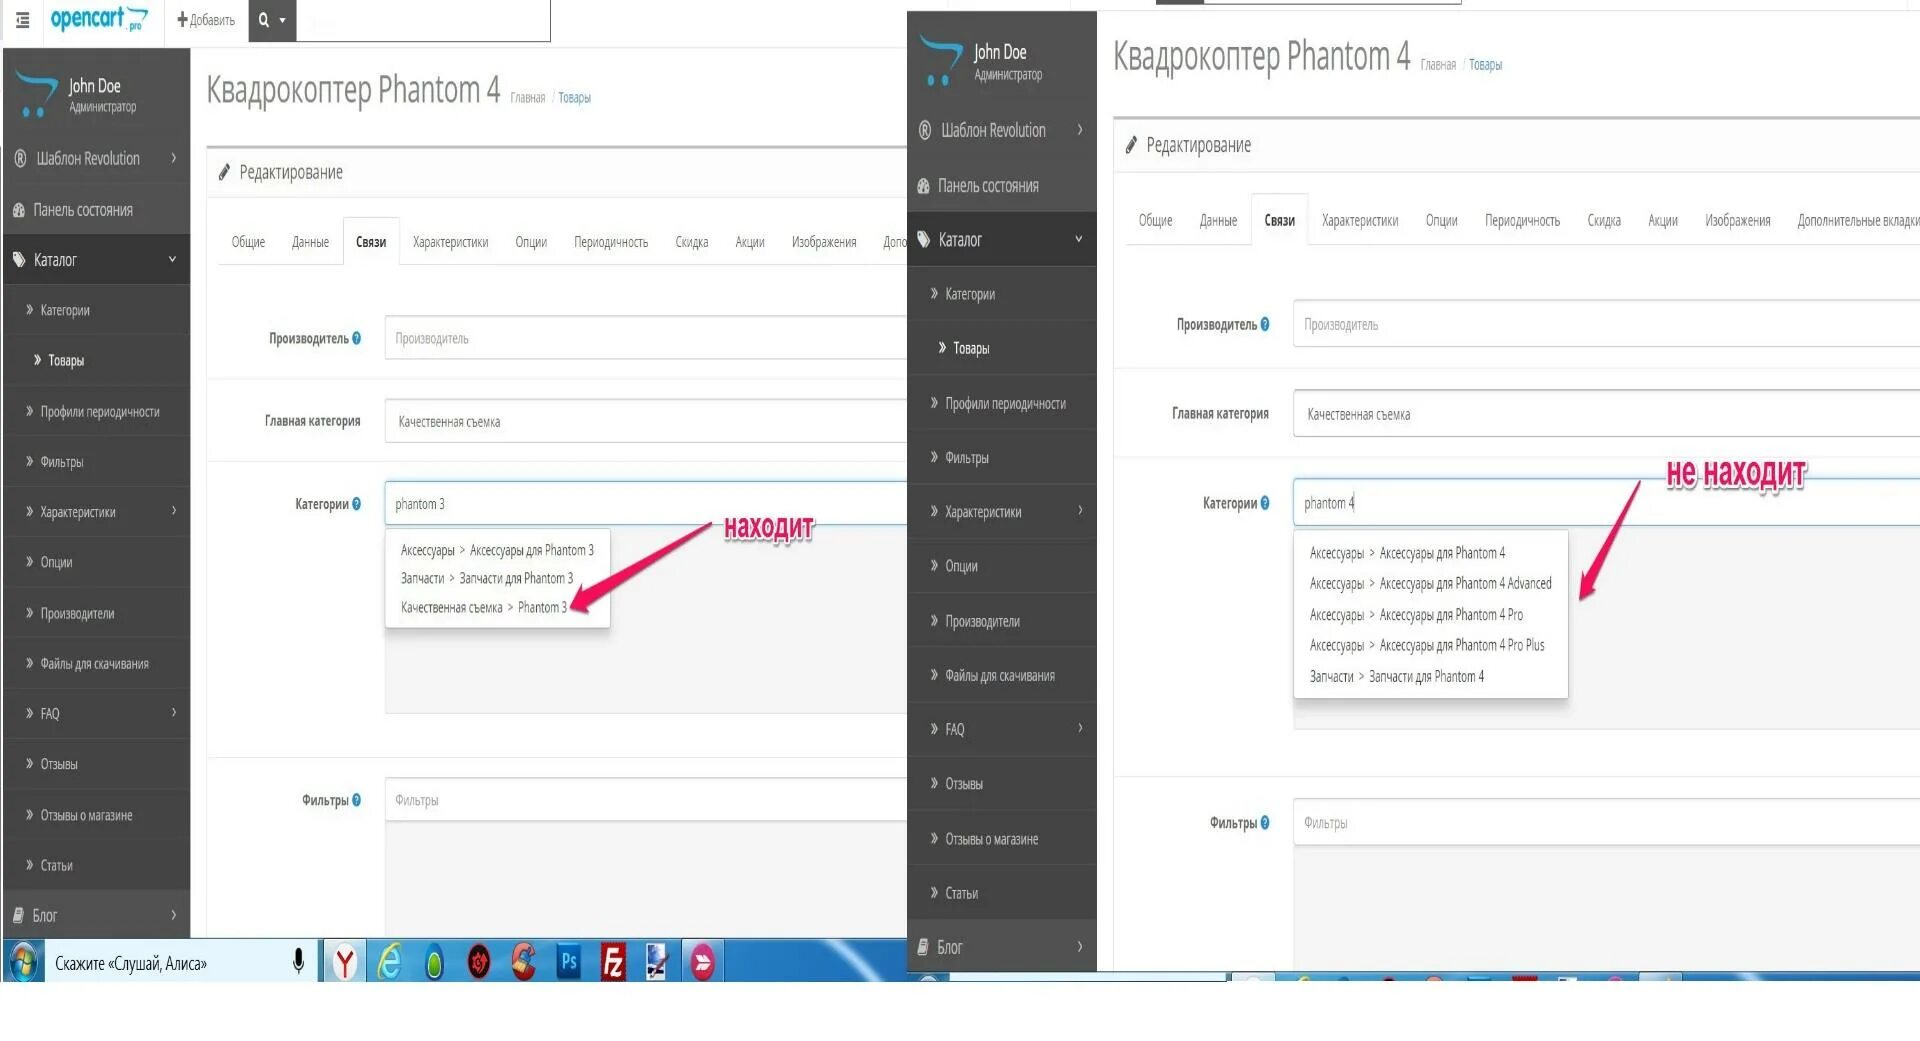This screenshot has height=1041, width=1920.
Task: Expand 'Шаблон Revolution' arrow in right window sidebar
Action: [1080, 129]
